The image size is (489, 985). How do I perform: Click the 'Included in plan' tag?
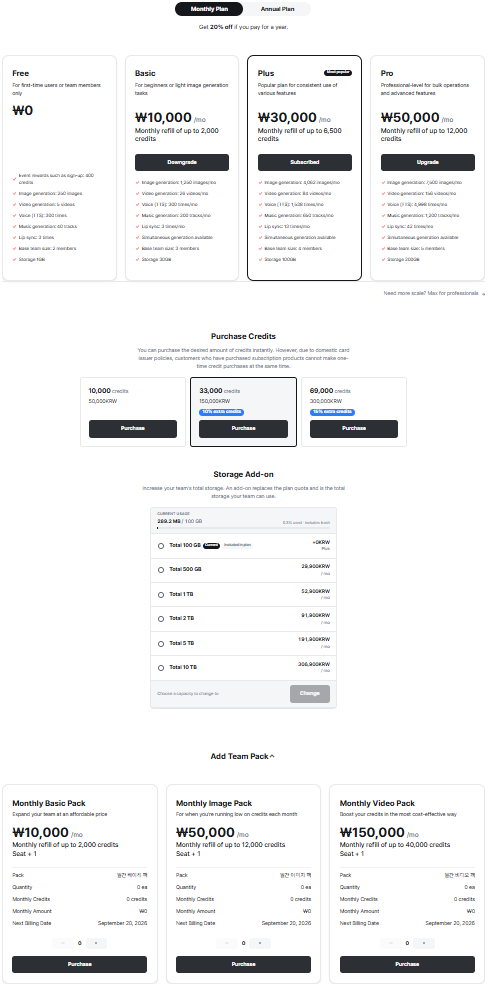tap(237, 545)
